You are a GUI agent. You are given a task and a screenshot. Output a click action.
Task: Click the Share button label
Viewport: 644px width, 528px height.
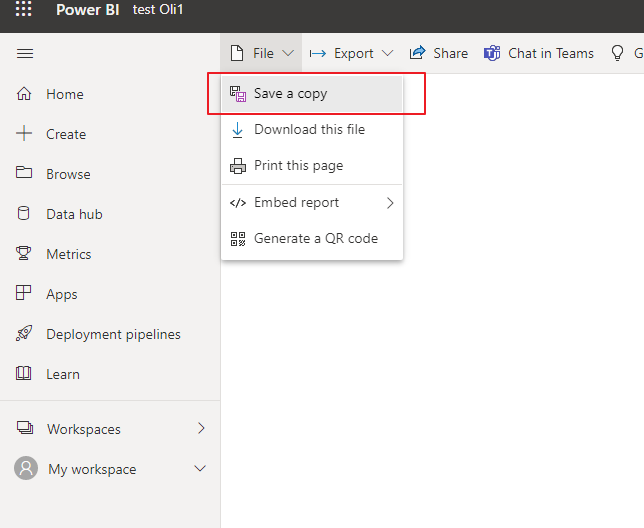click(451, 53)
